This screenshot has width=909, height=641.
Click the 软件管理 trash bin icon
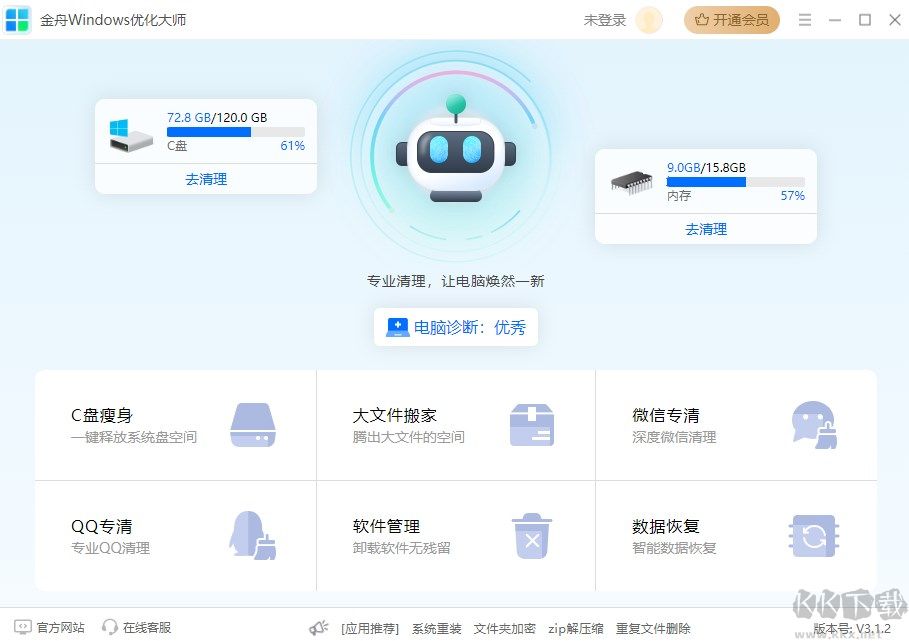pos(532,536)
